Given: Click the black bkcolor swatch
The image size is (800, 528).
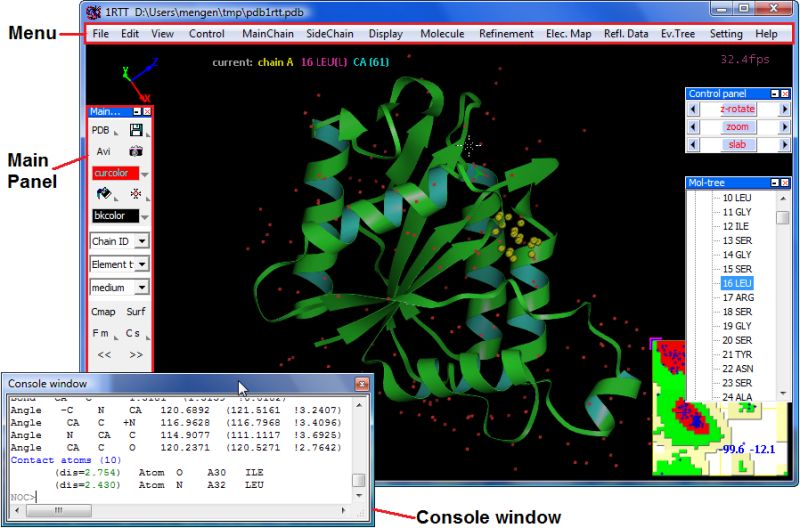Looking at the screenshot, I should click(115, 216).
